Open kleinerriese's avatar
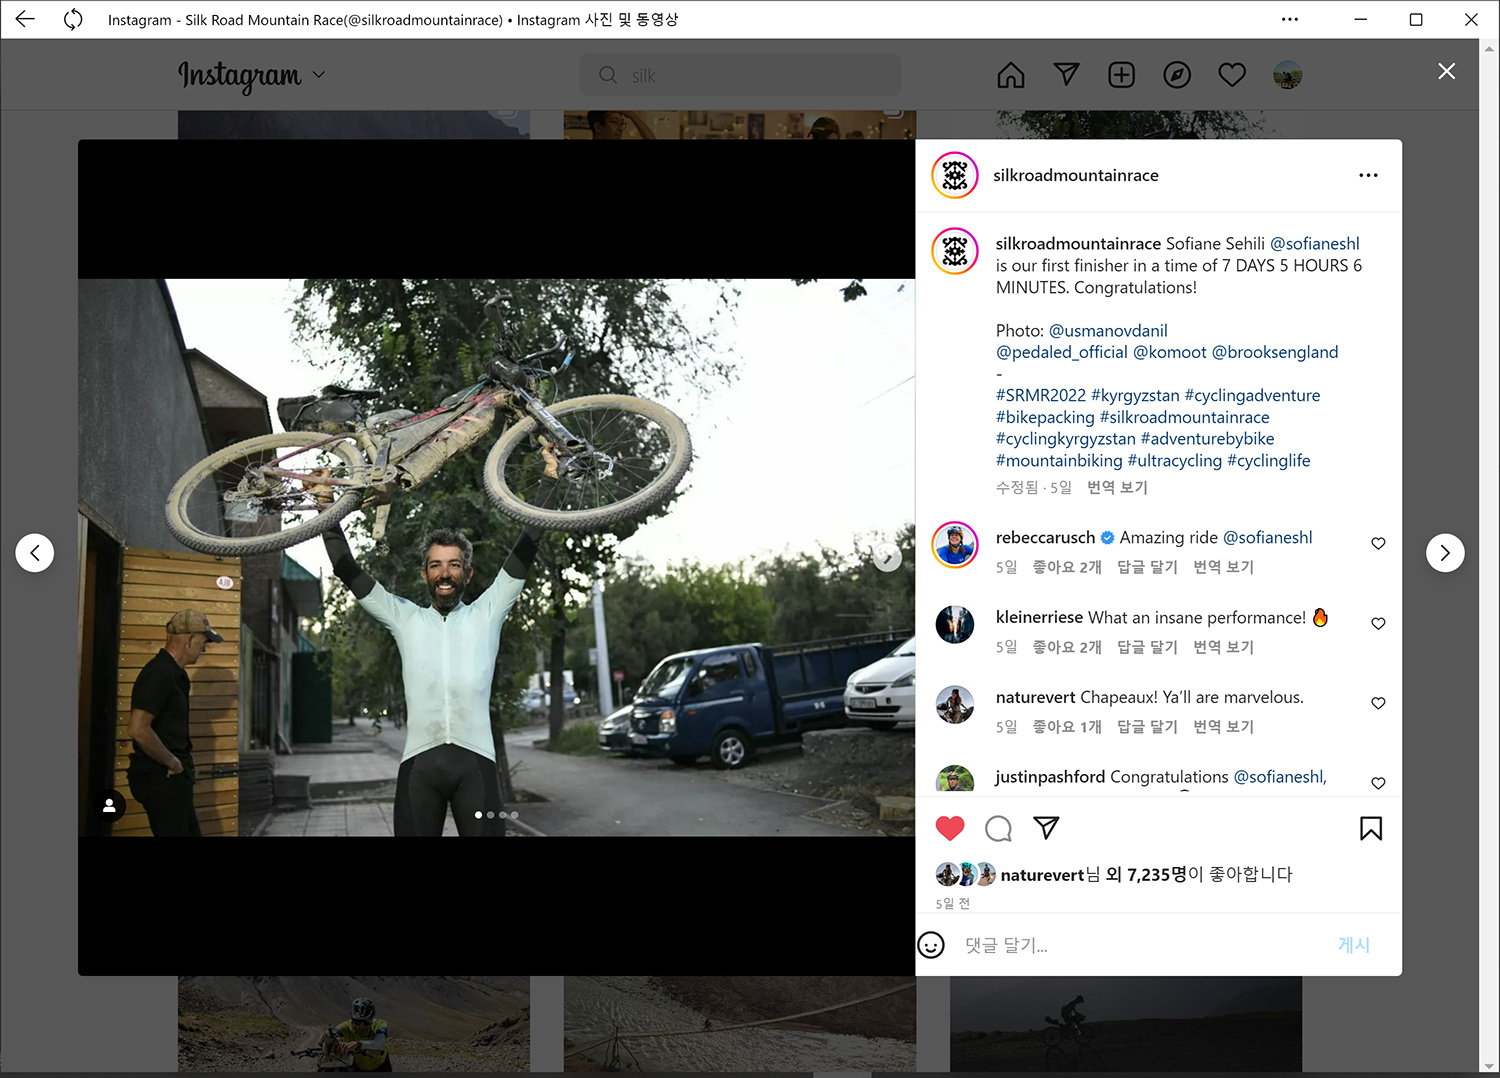The image size is (1500, 1078). click(955, 625)
